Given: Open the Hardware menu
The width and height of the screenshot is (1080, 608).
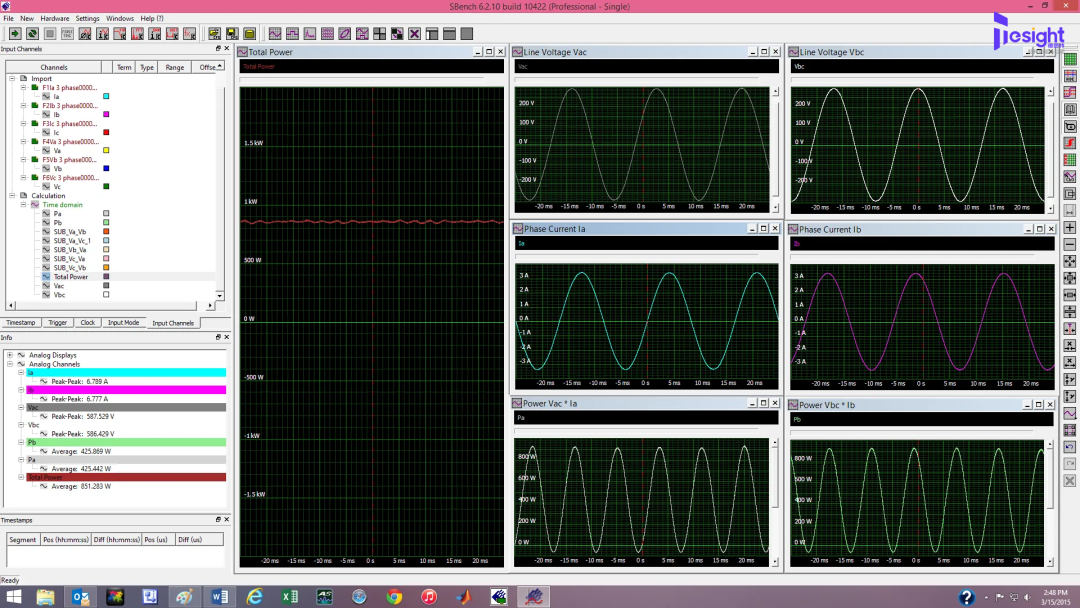Looking at the screenshot, I should (54, 19).
